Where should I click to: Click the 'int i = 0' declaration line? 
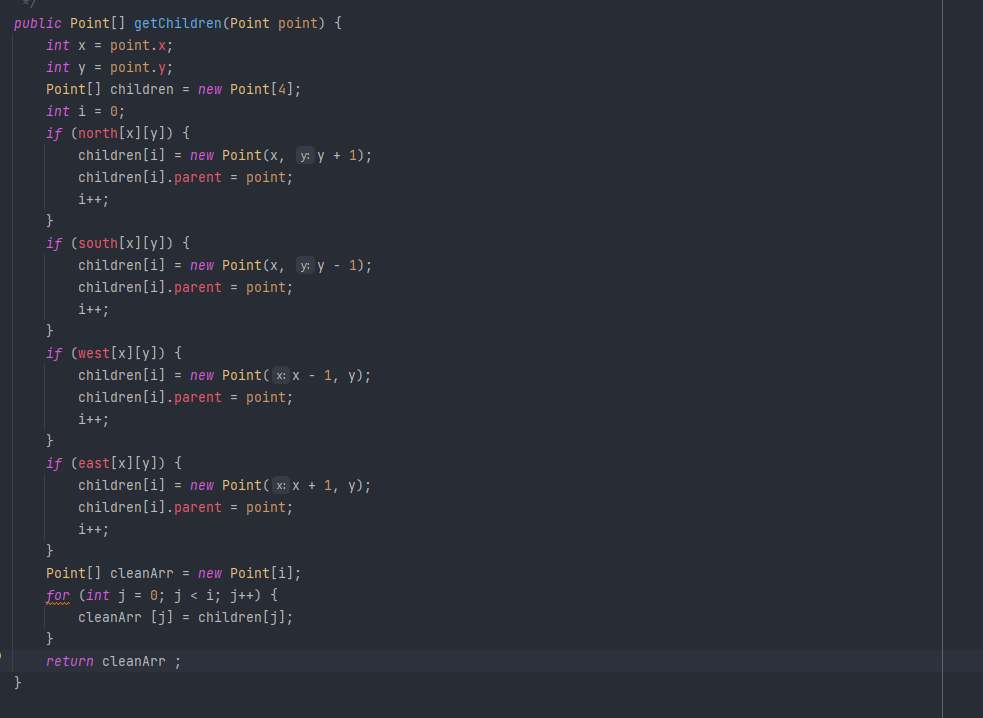[86, 111]
